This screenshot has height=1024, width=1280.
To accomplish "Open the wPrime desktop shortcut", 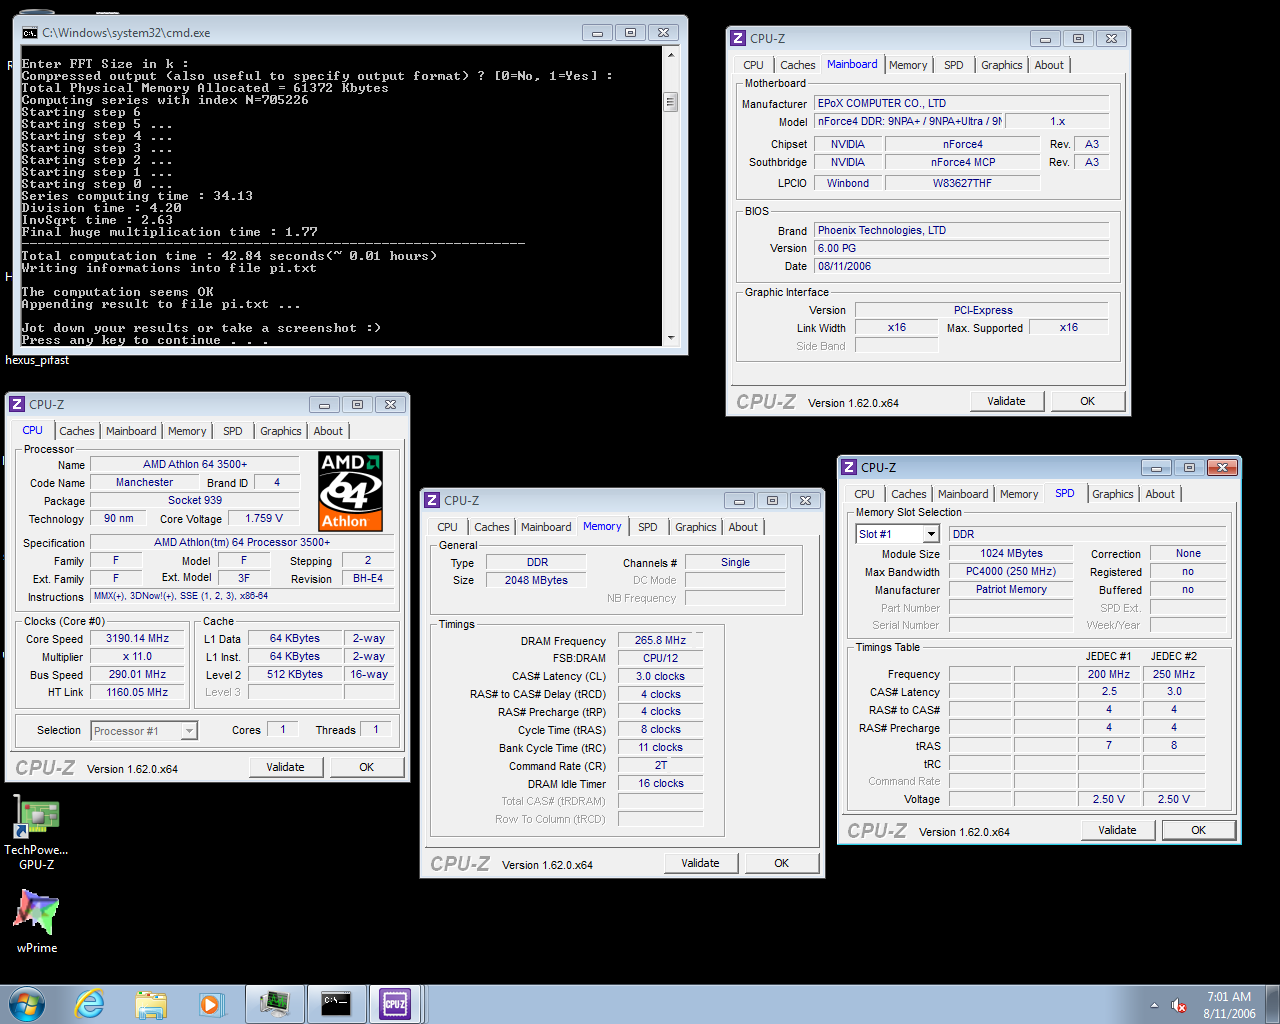I will tap(37, 920).
